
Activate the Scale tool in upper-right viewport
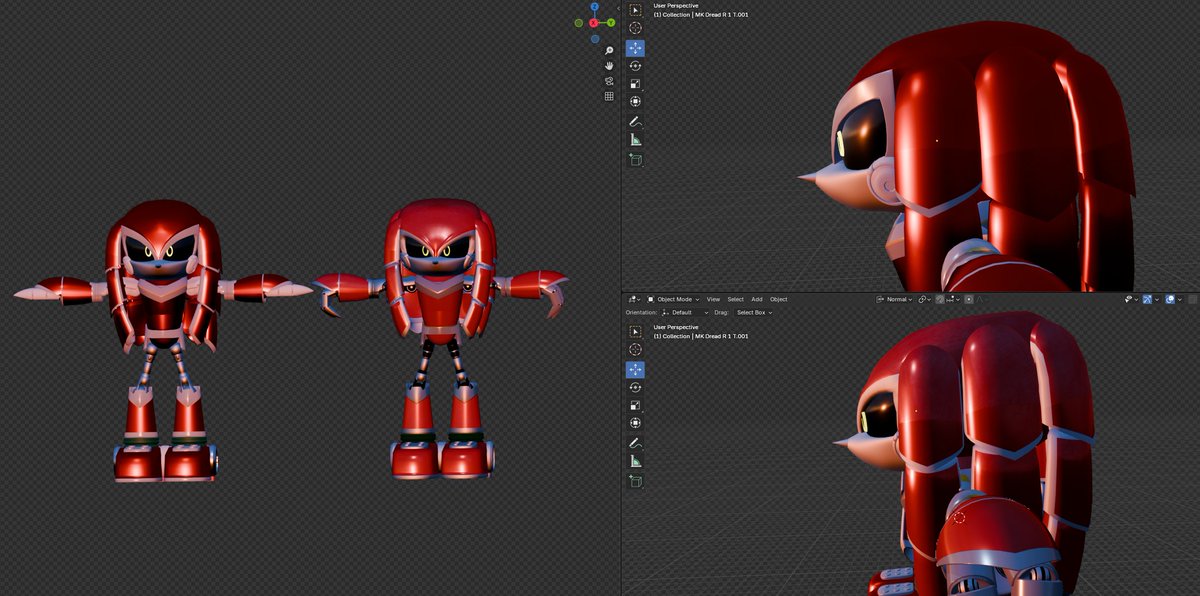[635, 84]
